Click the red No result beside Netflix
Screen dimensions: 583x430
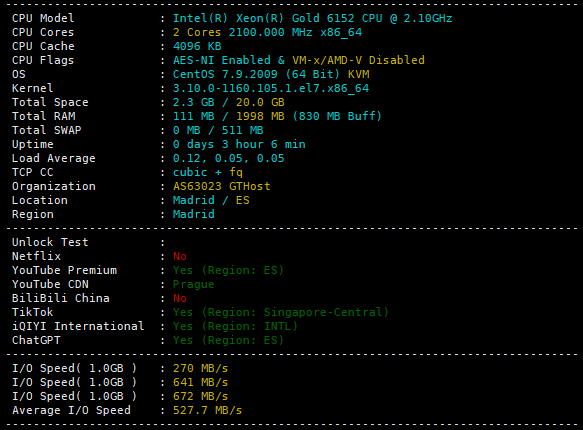(180, 256)
